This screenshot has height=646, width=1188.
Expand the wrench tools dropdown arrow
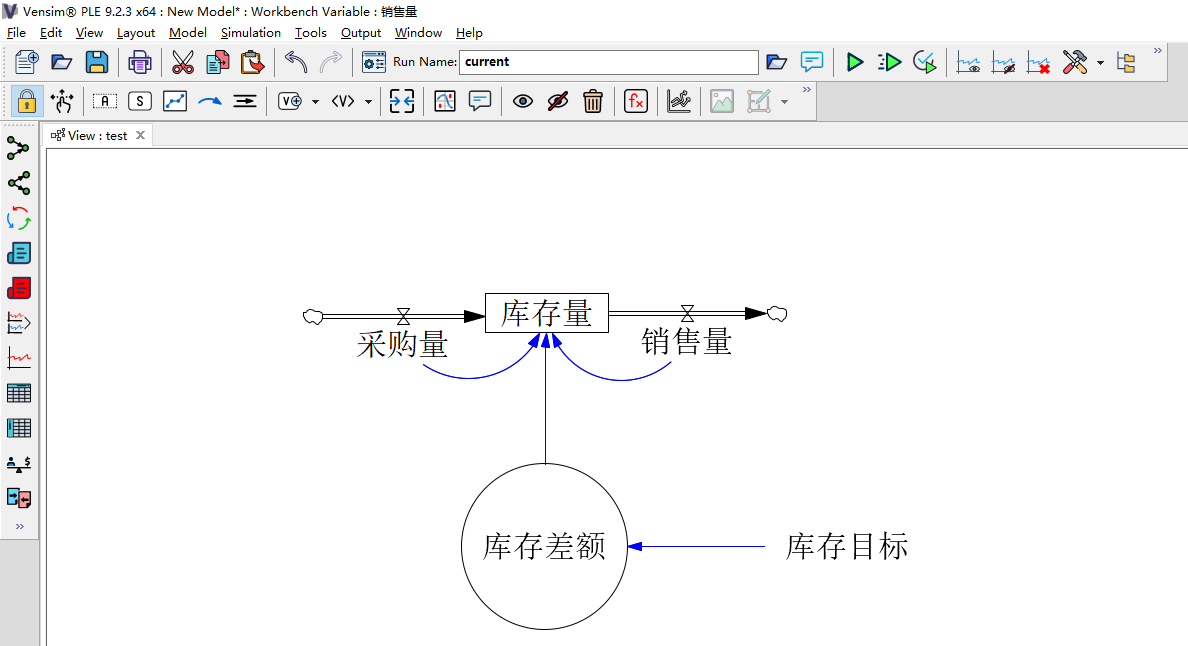1100,63
